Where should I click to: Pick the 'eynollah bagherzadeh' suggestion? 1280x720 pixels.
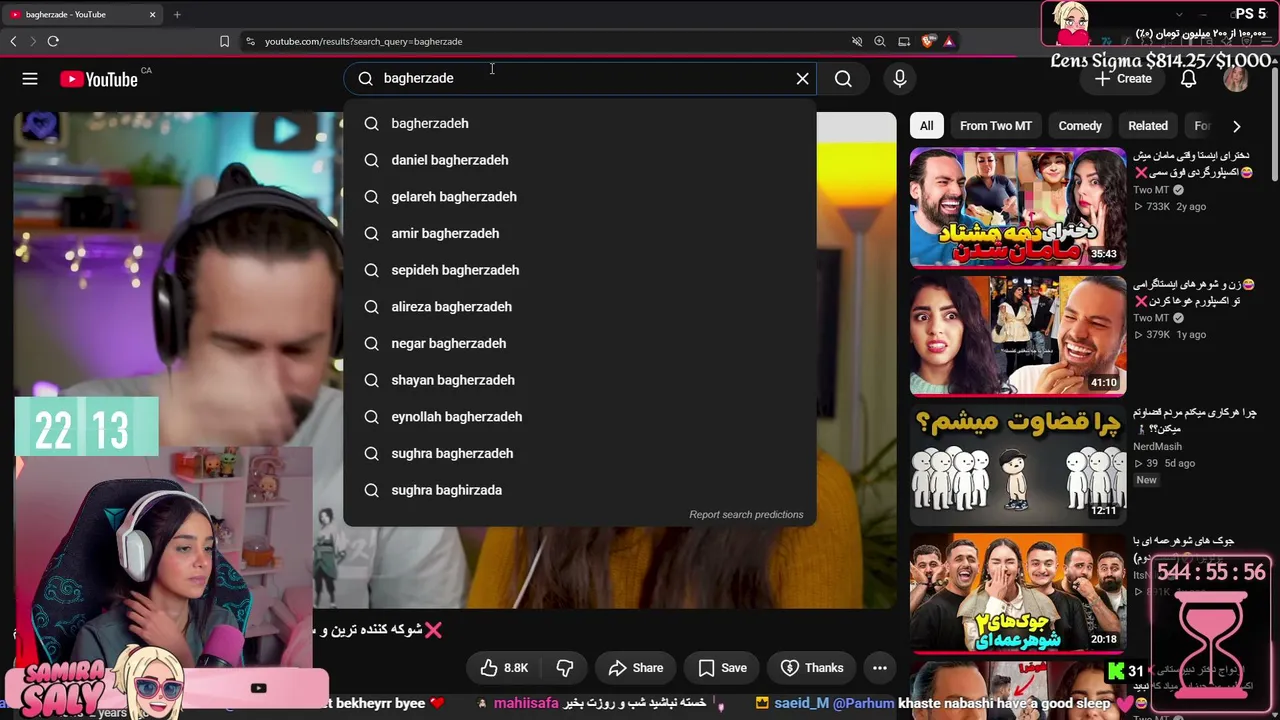pyautogui.click(x=580, y=417)
